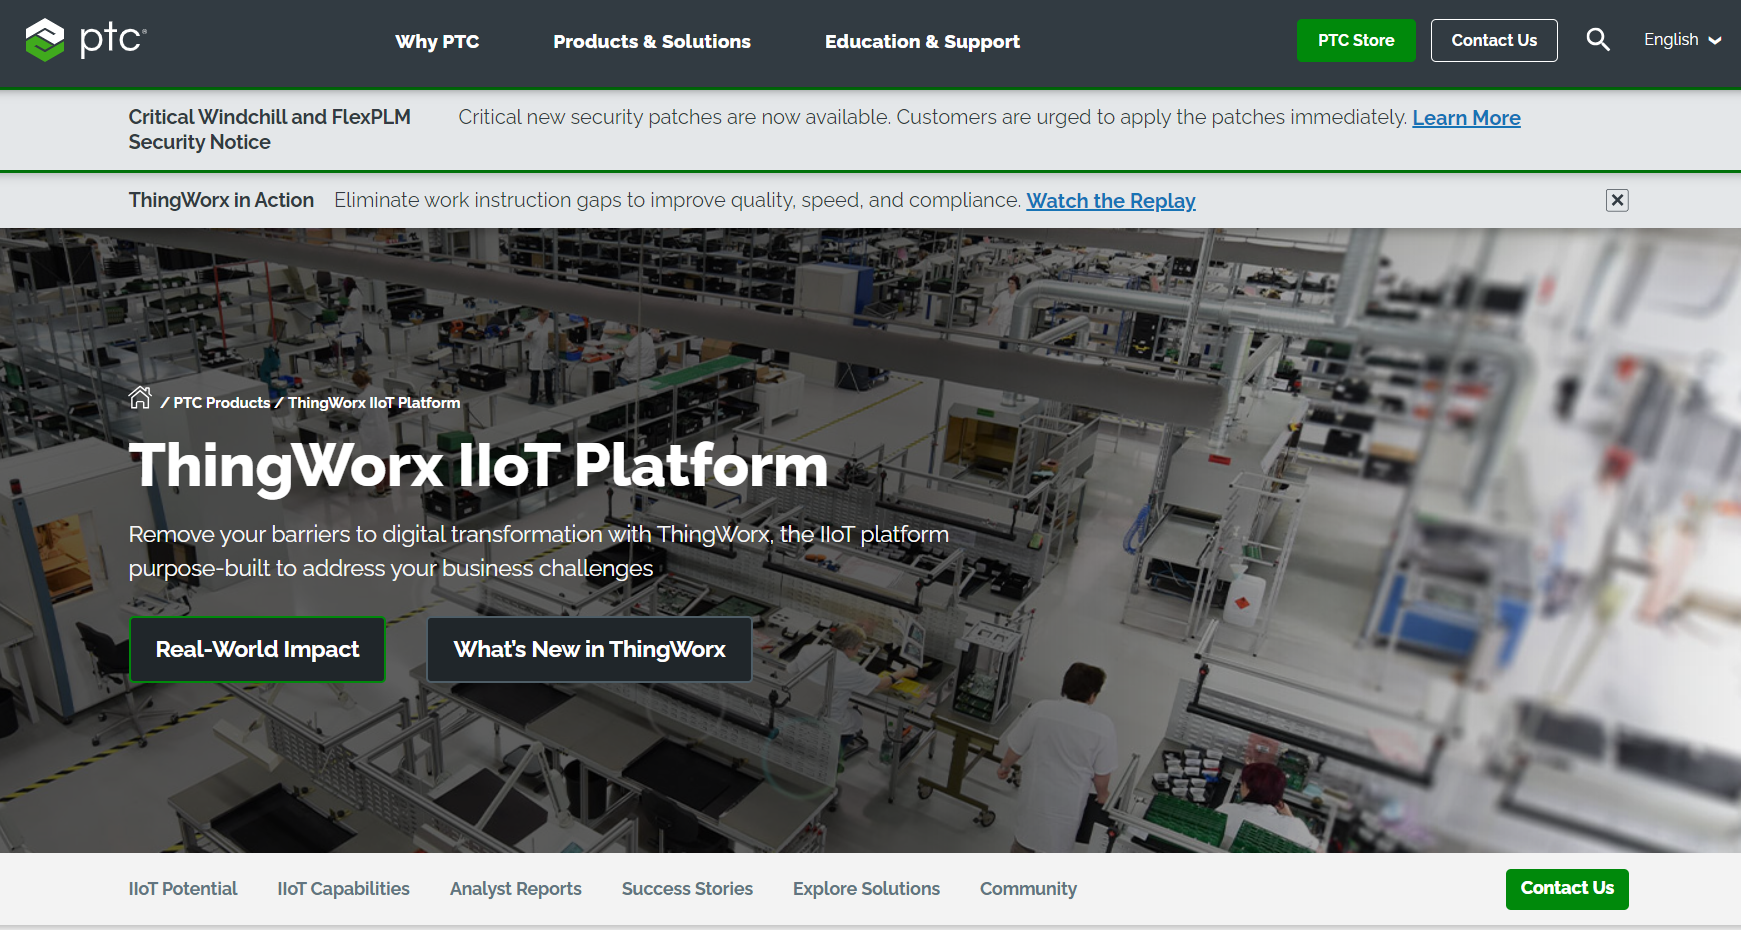This screenshot has width=1741, height=930.
Task: Open the search magnifier icon
Action: coord(1598,40)
